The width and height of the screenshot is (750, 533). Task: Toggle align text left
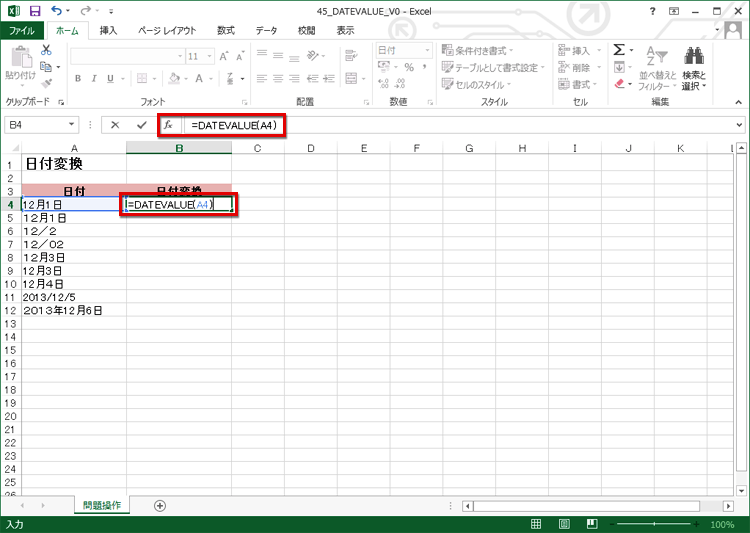click(262, 78)
